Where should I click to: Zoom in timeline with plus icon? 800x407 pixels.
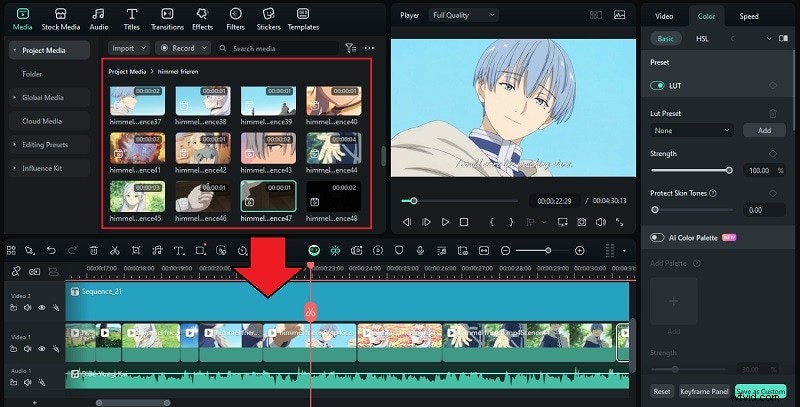(580, 250)
